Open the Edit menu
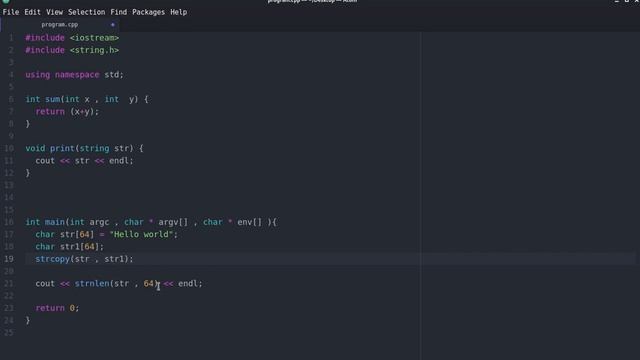This screenshot has height=360, width=640. point(32,12)
